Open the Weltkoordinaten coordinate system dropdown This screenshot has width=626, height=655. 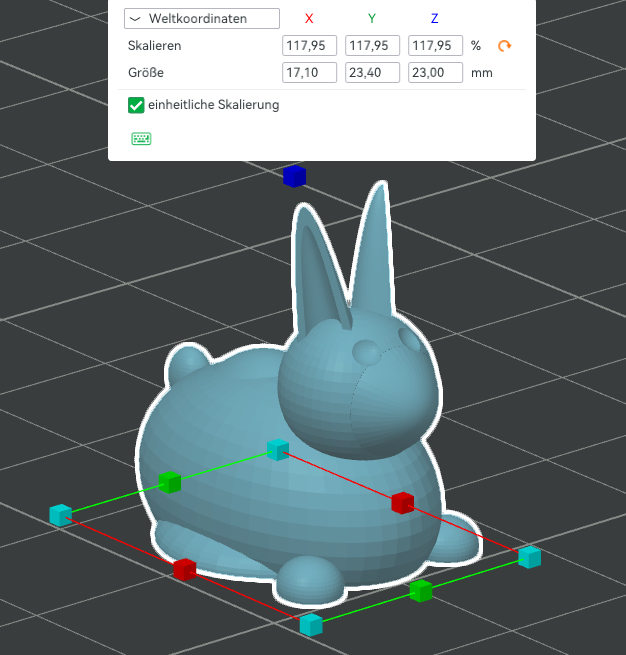(202, 19)
